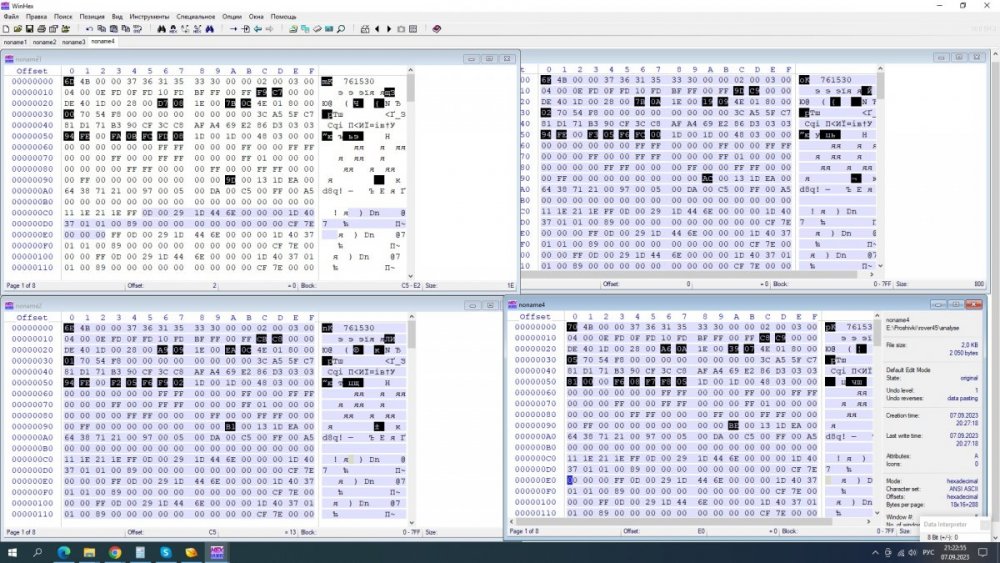This screenshot has height=563, width=1000.
Task: Open help with the red book icon
Action: coord(436,29)
